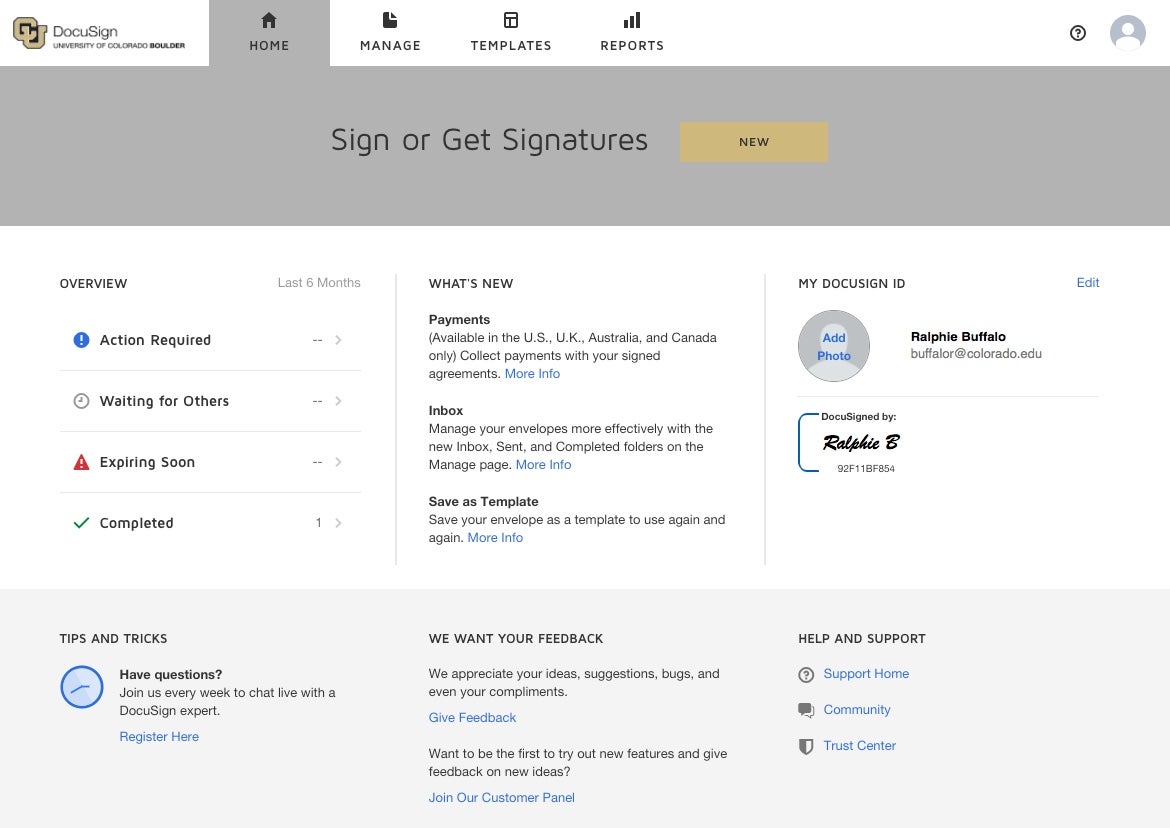Expand the Completed row chevron
Screen dimensions: 1170x828
tap(338, 523)
